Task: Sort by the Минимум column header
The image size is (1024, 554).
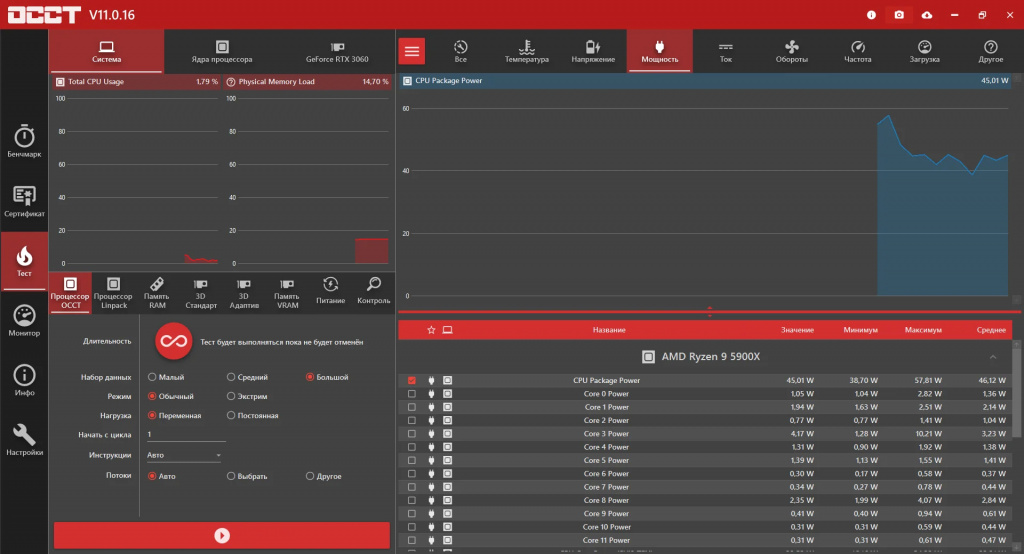Action: [860, 330]
